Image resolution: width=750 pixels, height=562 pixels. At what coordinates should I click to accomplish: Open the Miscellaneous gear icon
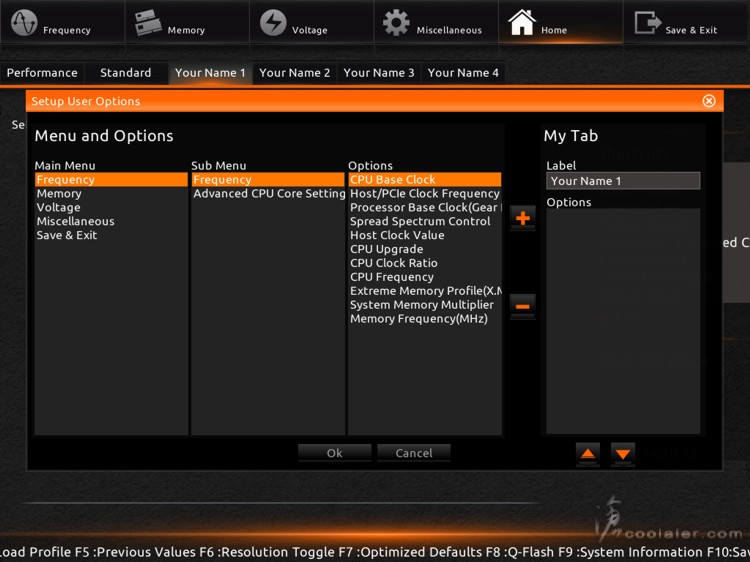[x=397, y=22]
